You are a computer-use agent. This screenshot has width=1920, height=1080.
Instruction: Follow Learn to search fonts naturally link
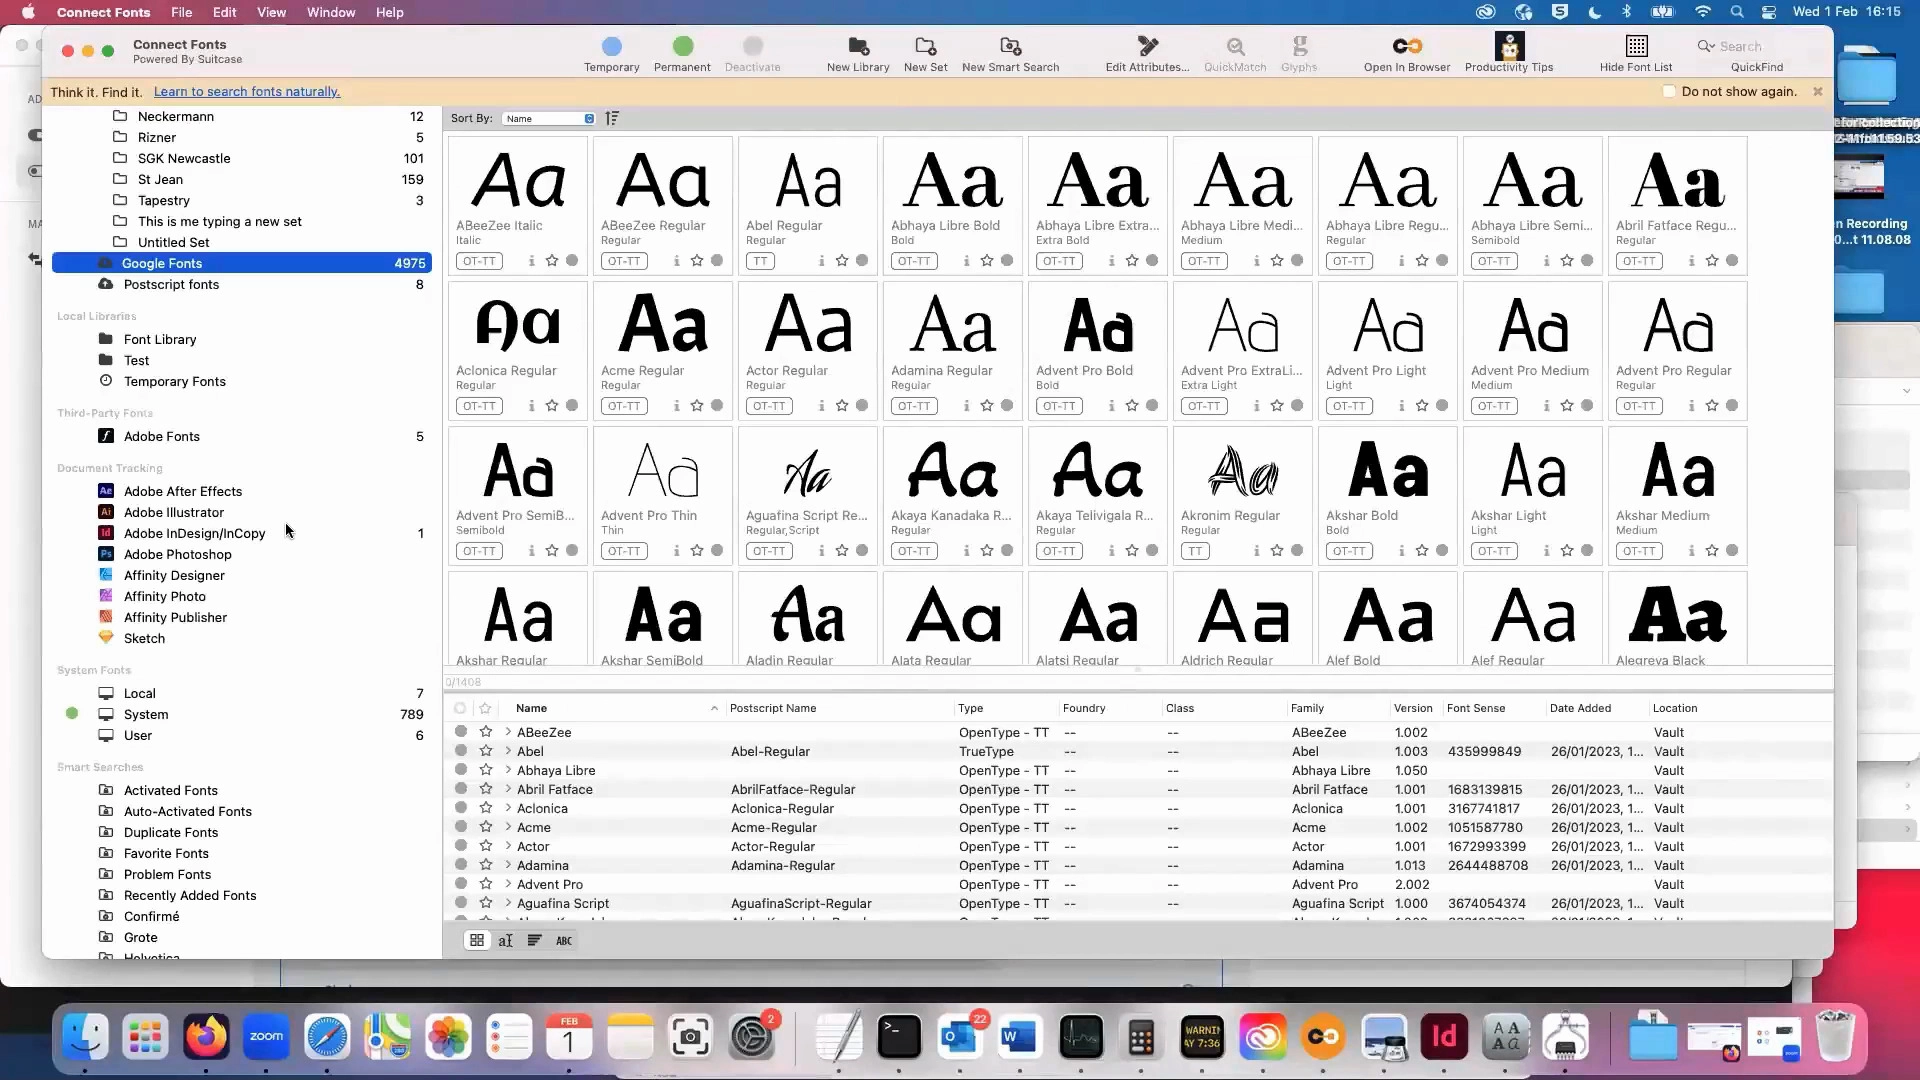[x=247, y=91]
